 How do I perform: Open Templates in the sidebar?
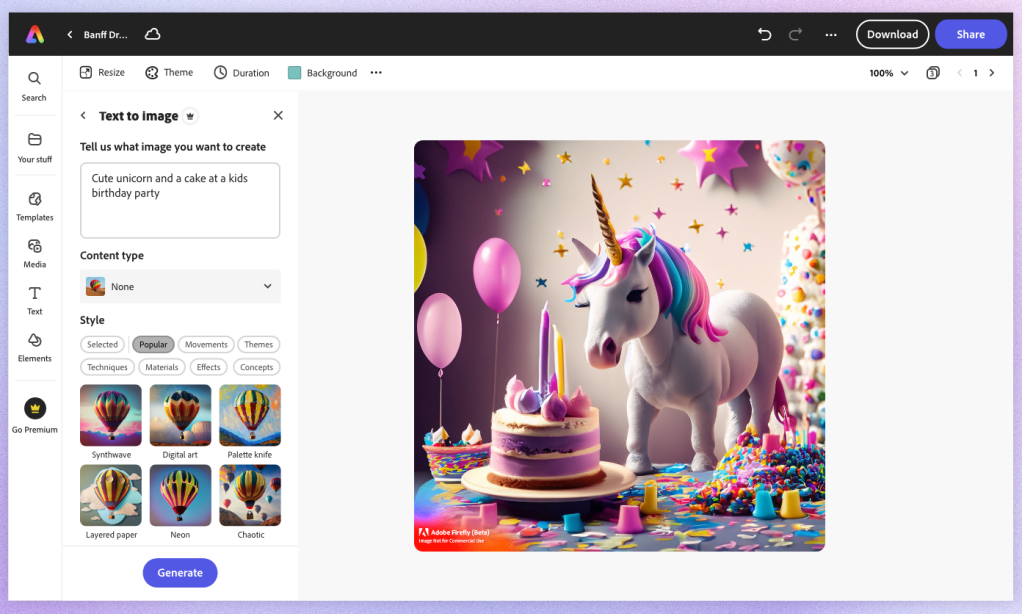tap(35, 206)
